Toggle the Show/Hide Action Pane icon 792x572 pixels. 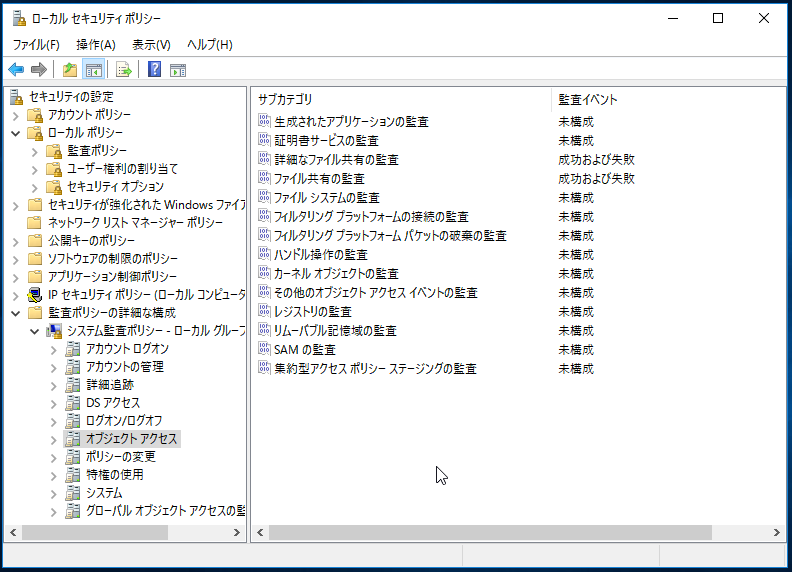178,70
